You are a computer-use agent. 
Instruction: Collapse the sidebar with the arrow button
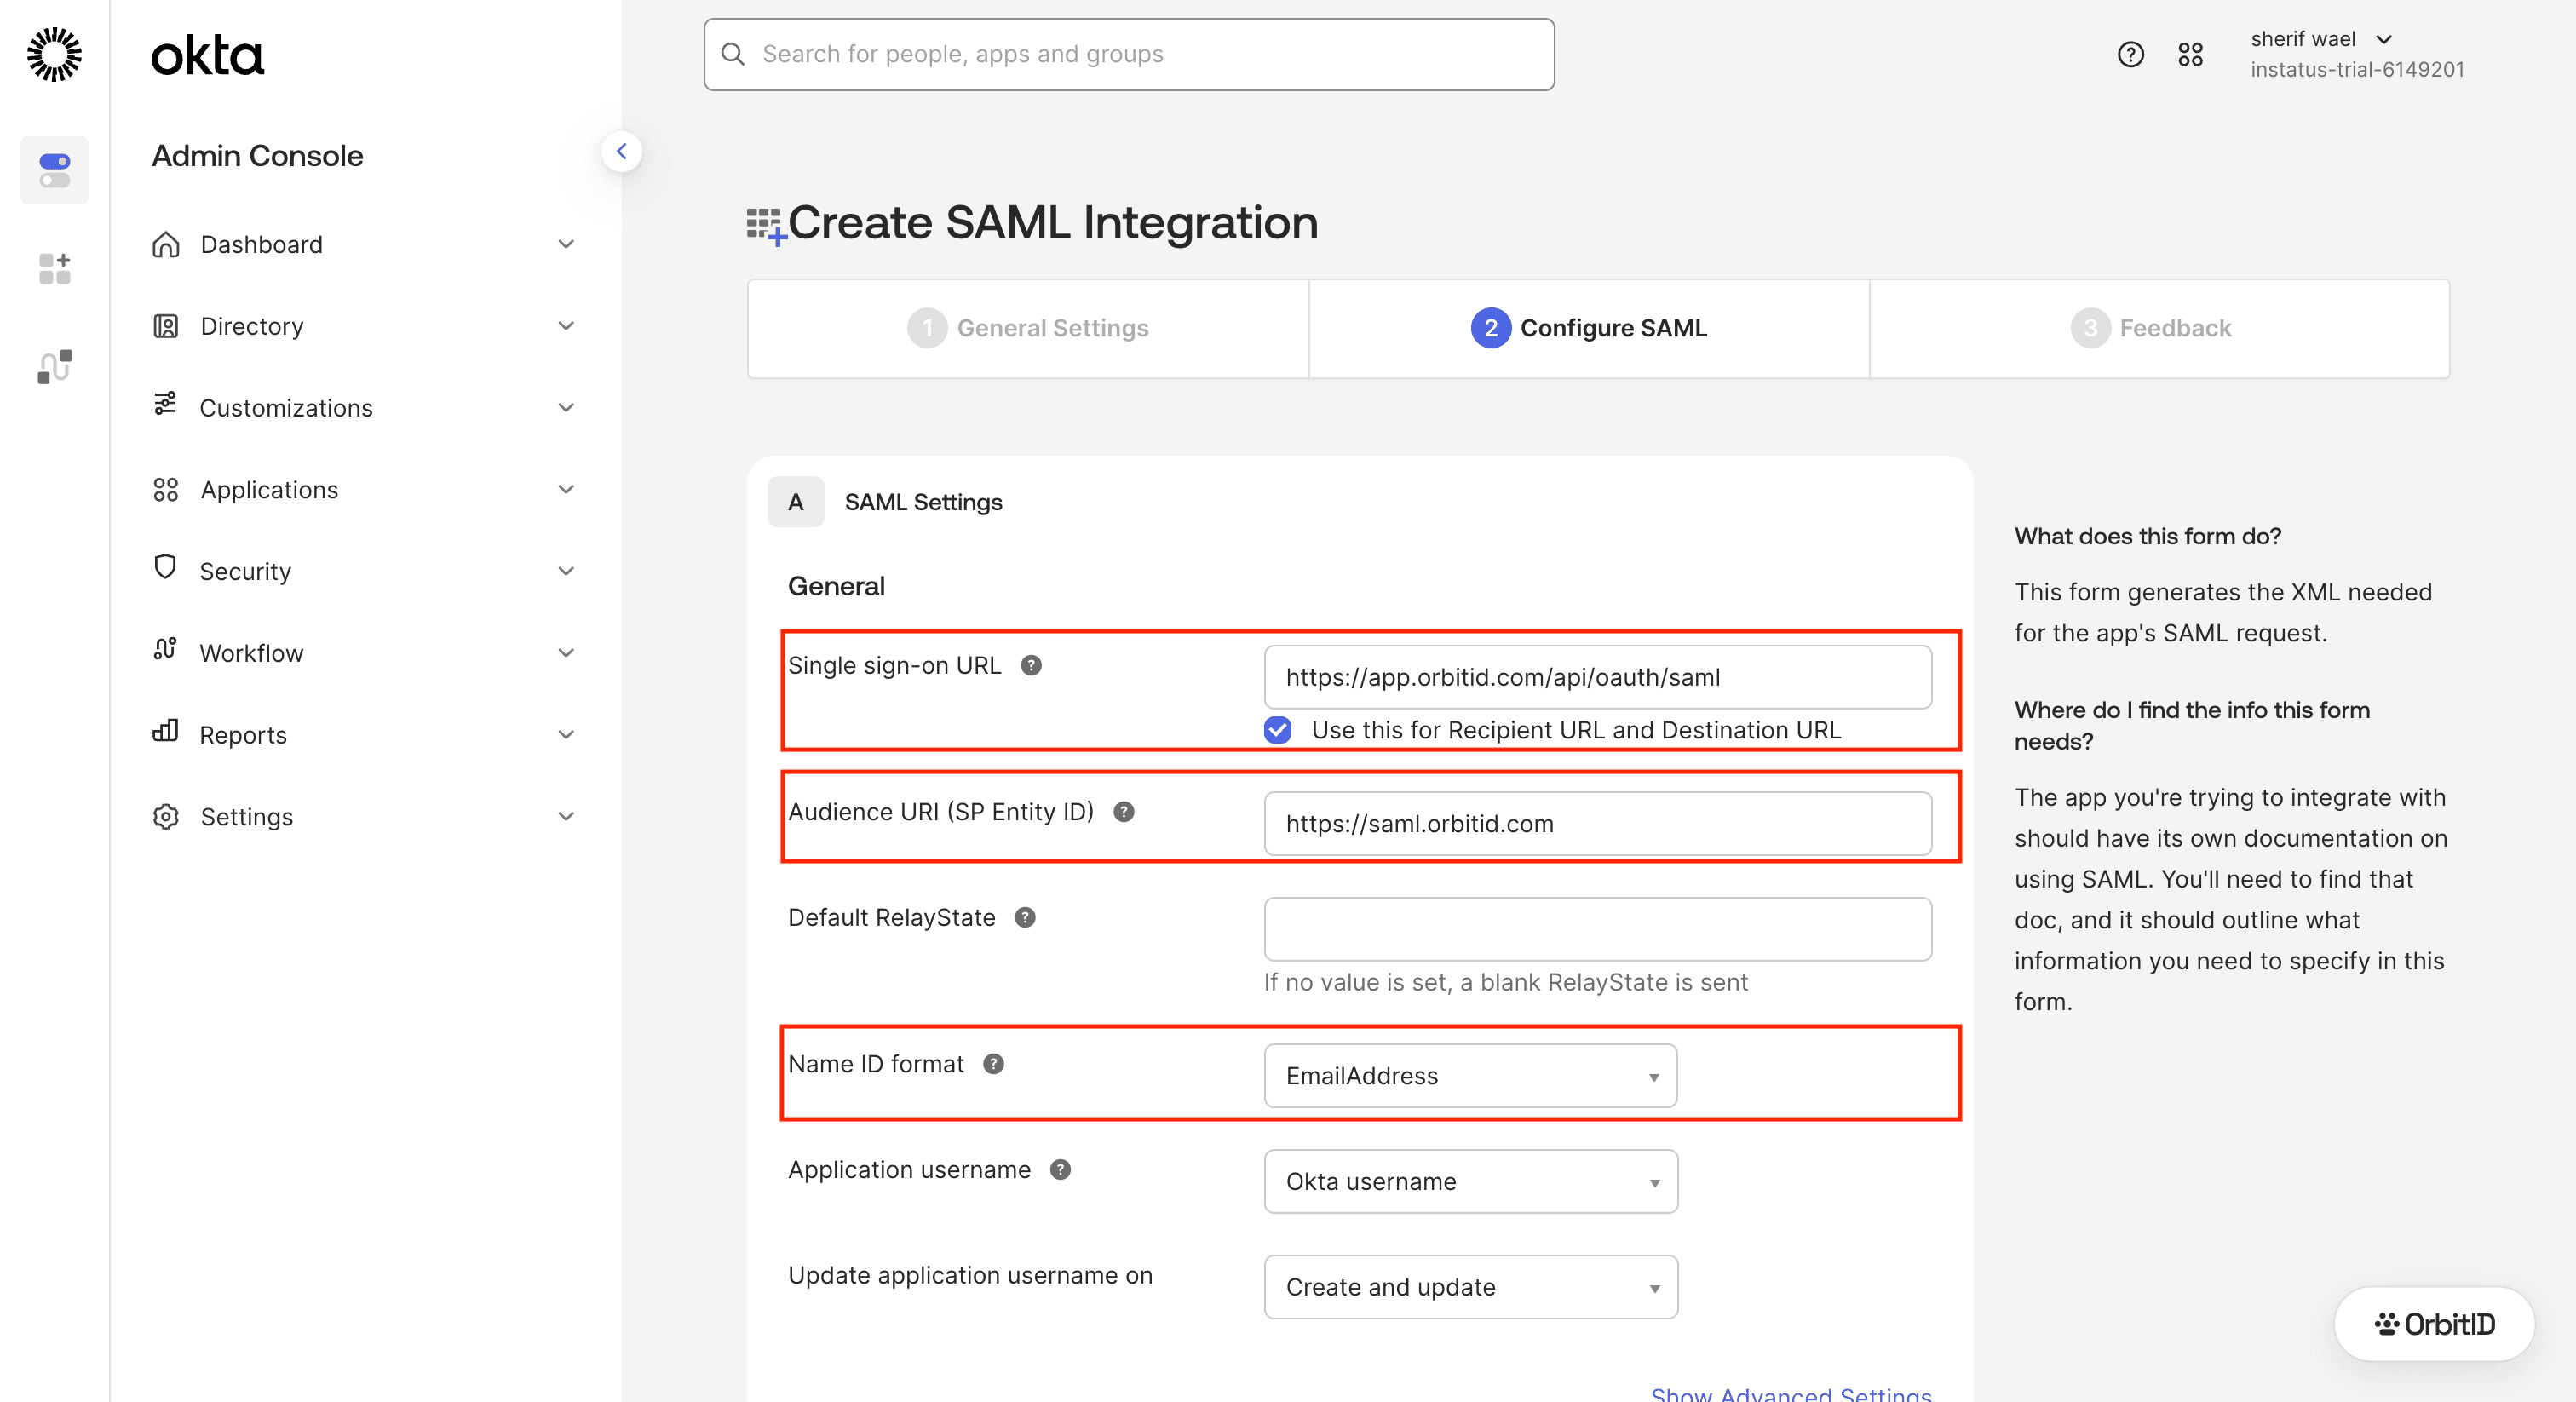pyautogui.click(x=621, y=152)
